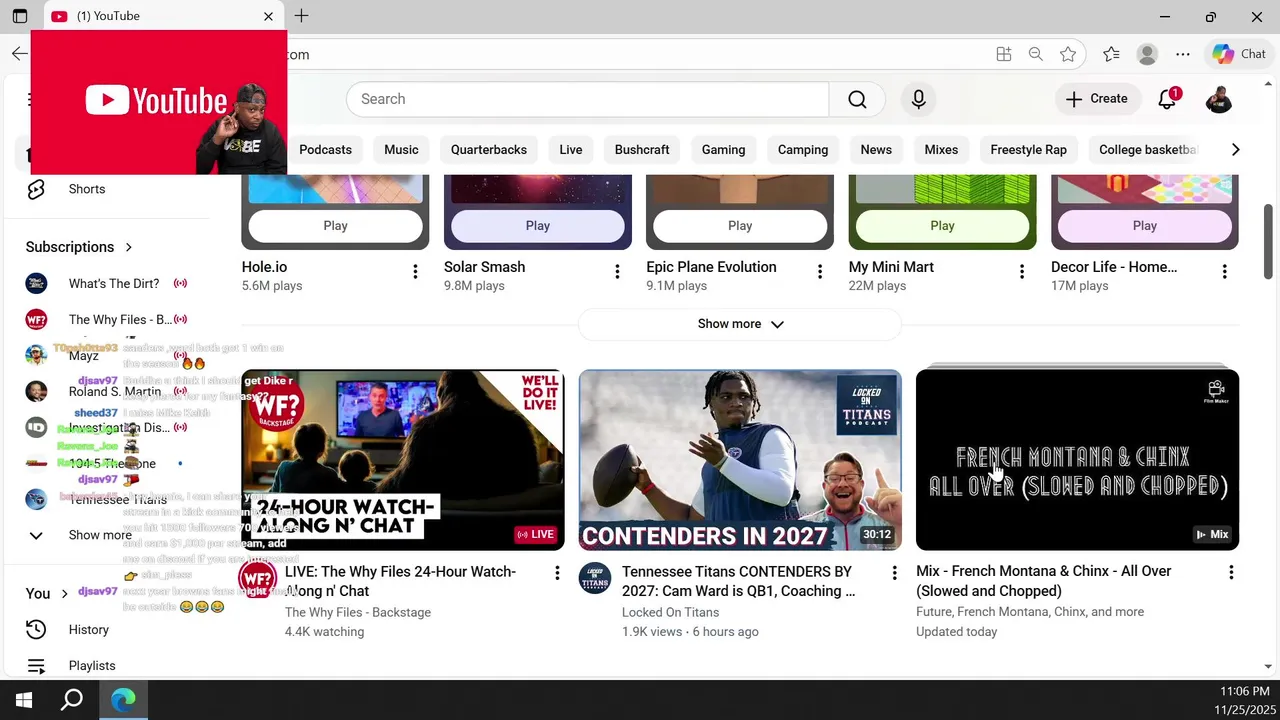Open notifications bell
The width and height of the screenshot is (1280, 720).
pyautogui.click(x=1168, y=99)
